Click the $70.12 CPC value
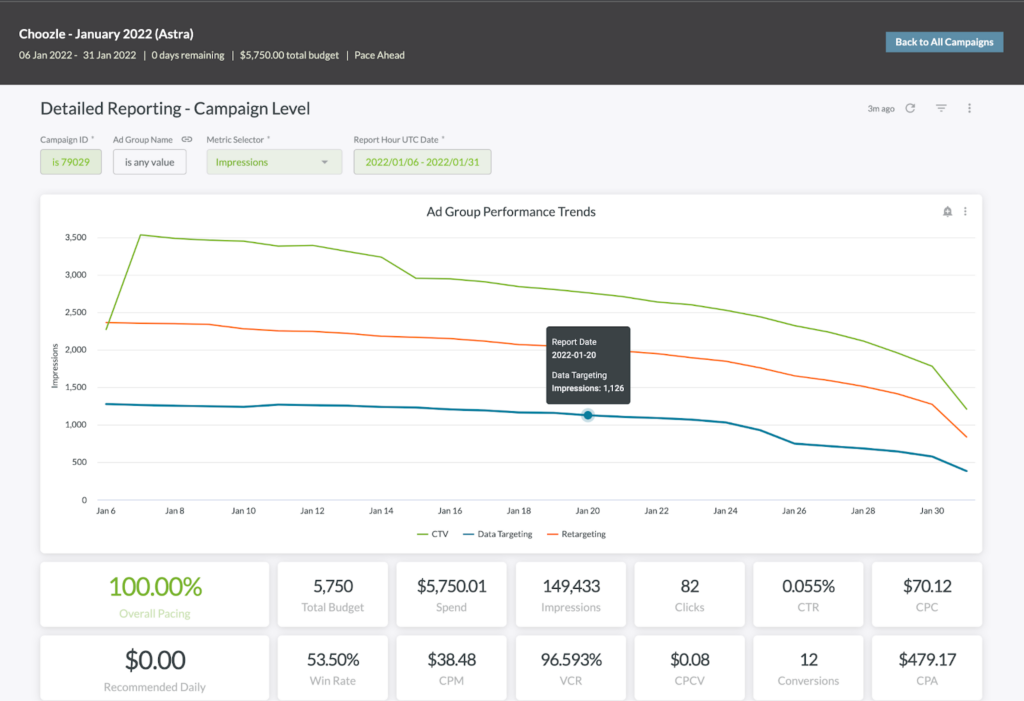 [927, 587]
